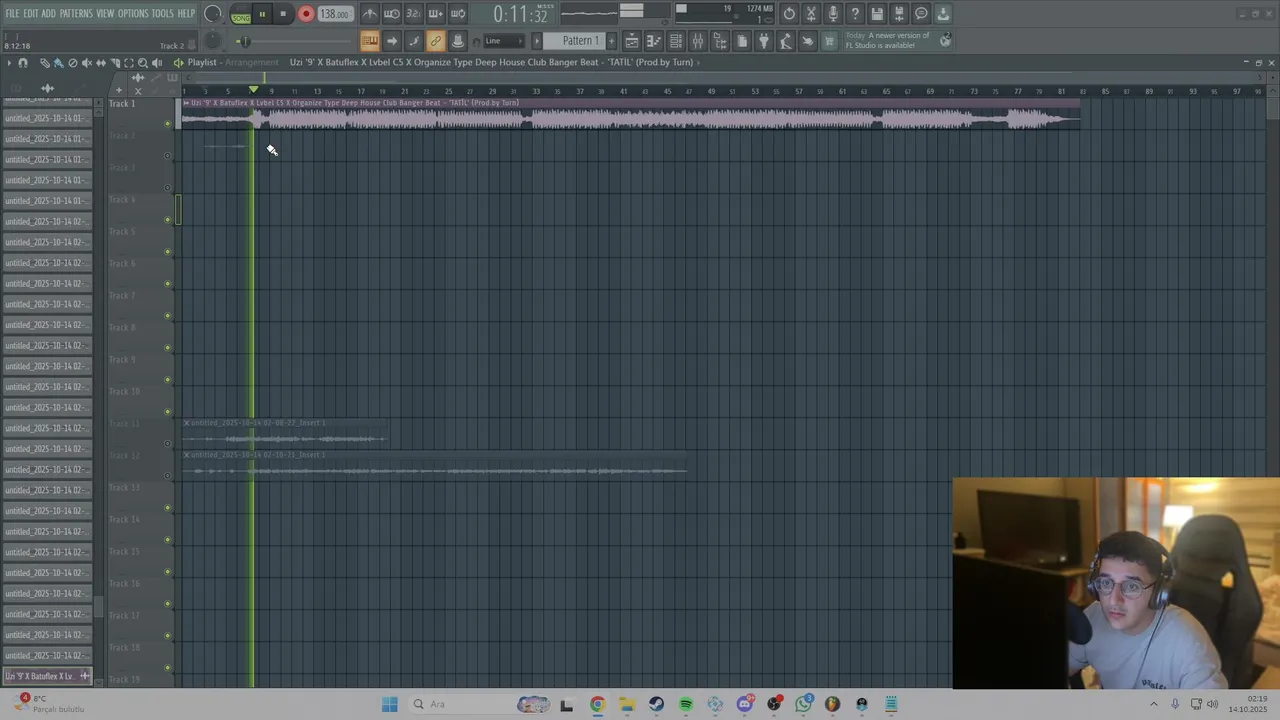The width and height of the screenshot is (1280, 720).
Task: Open the FILE menu
Action: pos(12,14)
